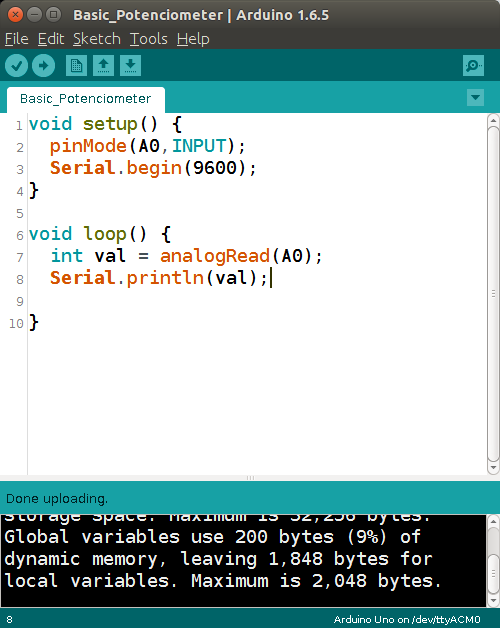This screenshot has width=500, height=628.
Task: Click the console vertical scrollbar thumb
Action: [493, 574]
